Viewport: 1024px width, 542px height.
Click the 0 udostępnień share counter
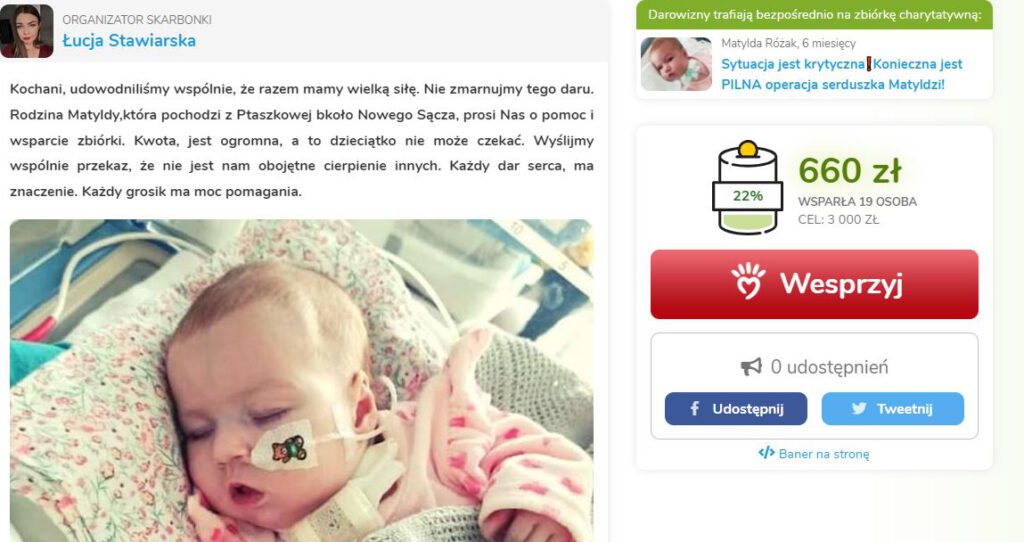pyautogui.click(x=829, y=367)
